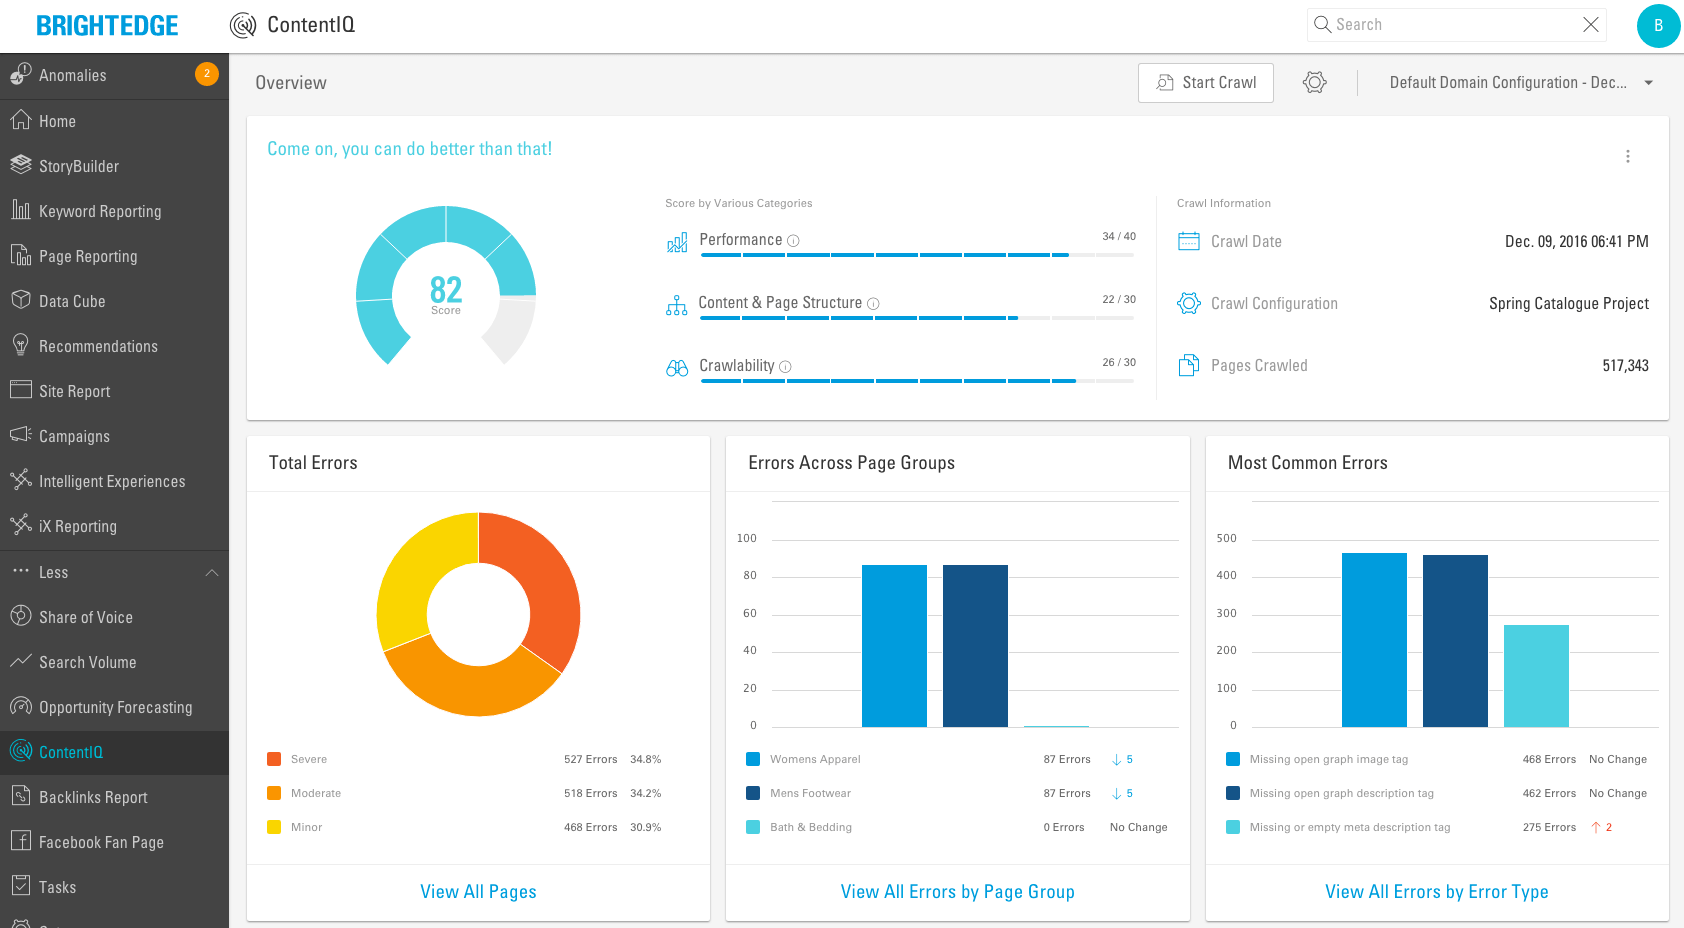This screenshot has width=1684, height=928.
Task: Click Missing open graph image tag row
Action: (1437, 759)
